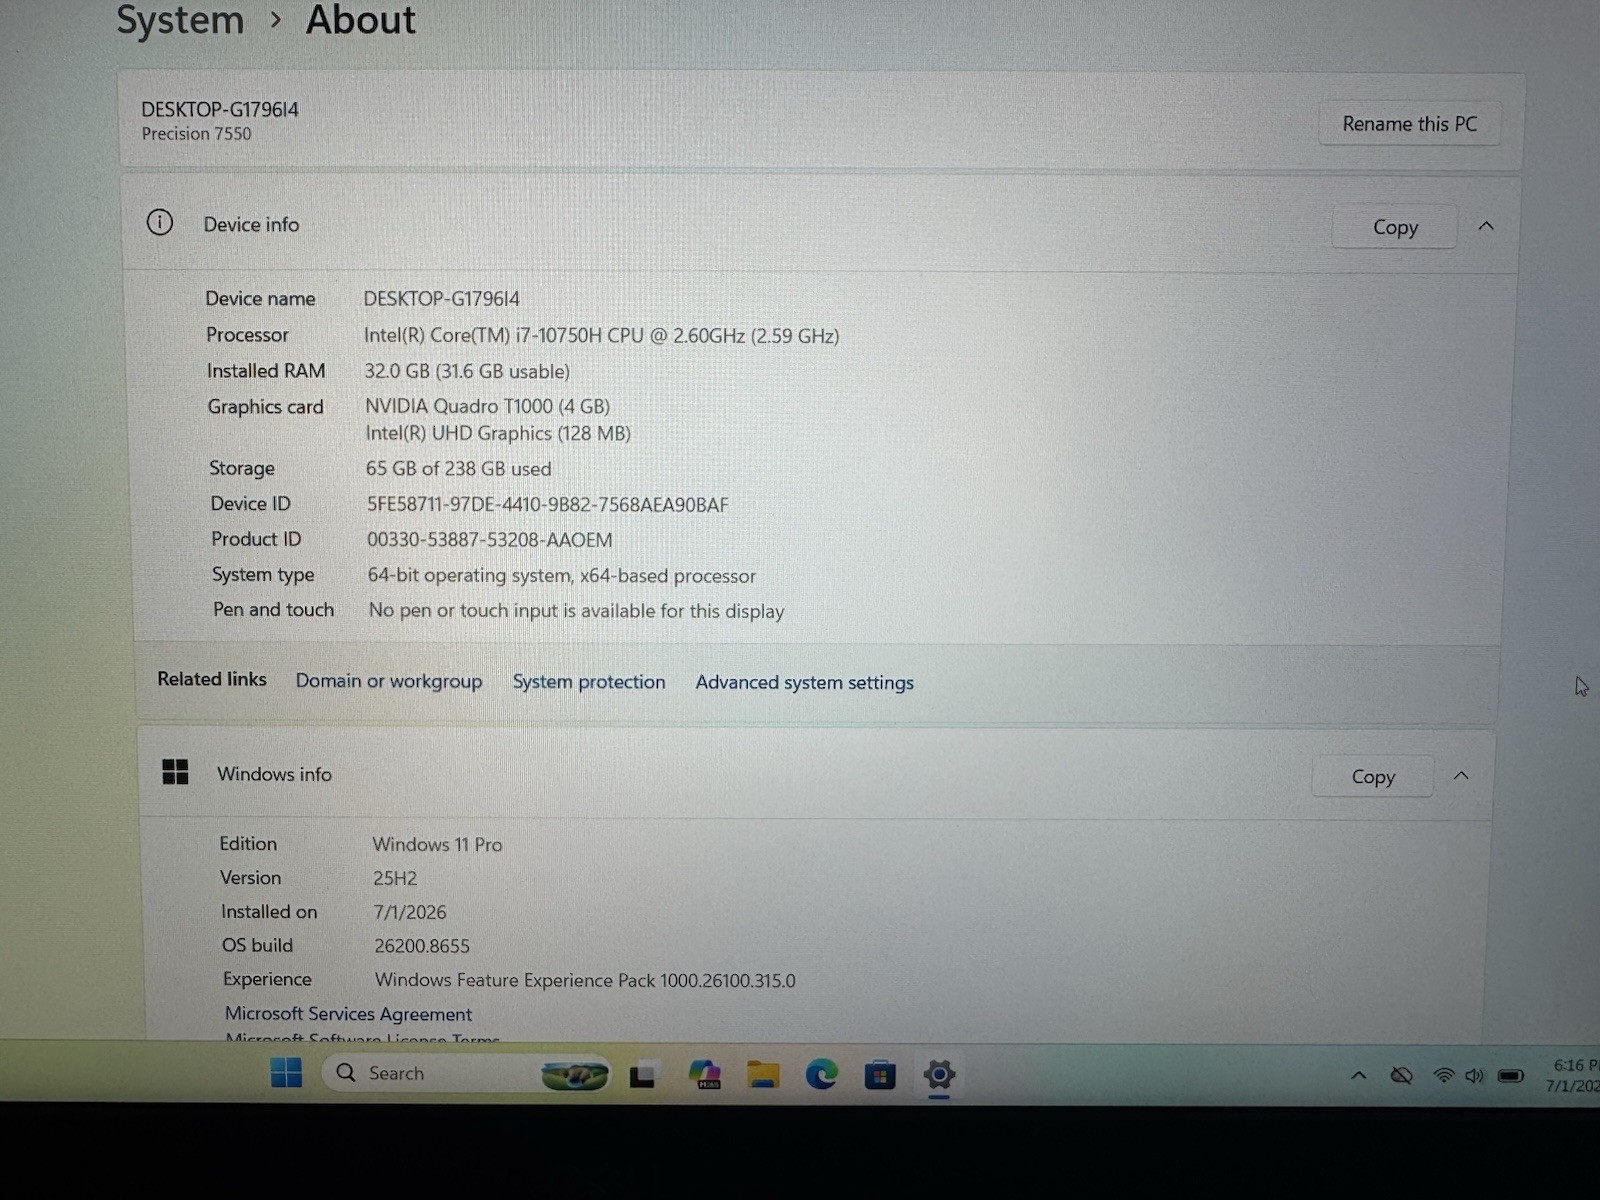
Task: Click the volume speaker tray icon
Action: [x=1474, y=1076]
